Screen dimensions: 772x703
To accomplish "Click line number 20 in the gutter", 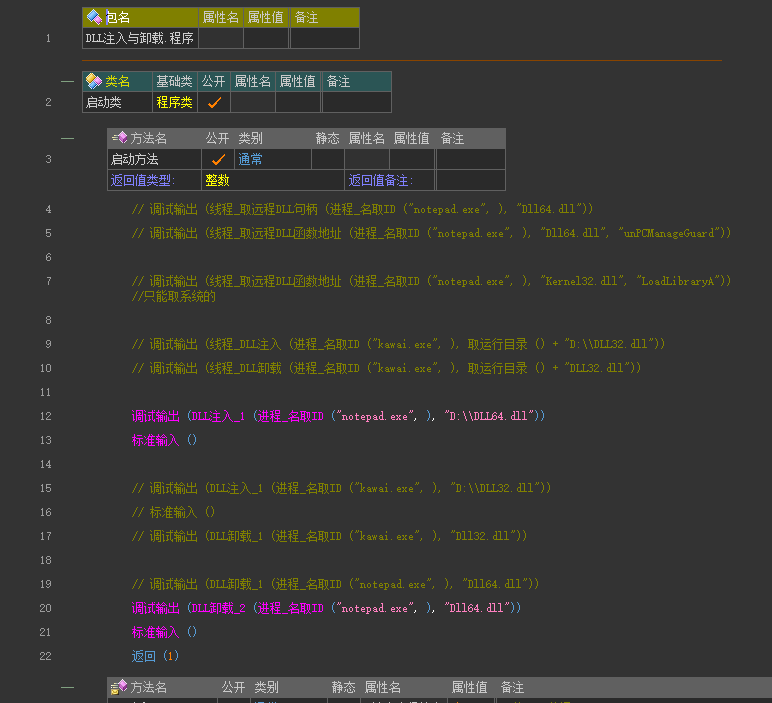I will pos(45,608).
